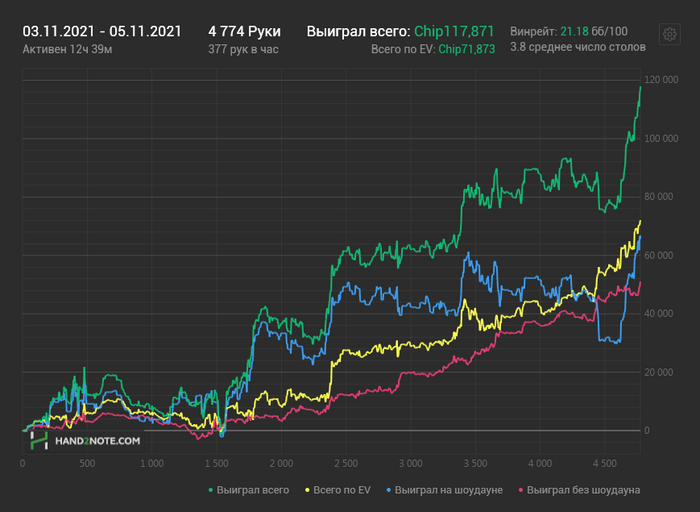
Task: Click the 'Выиграл всего' legend label
Action: (x=253, y=490)
